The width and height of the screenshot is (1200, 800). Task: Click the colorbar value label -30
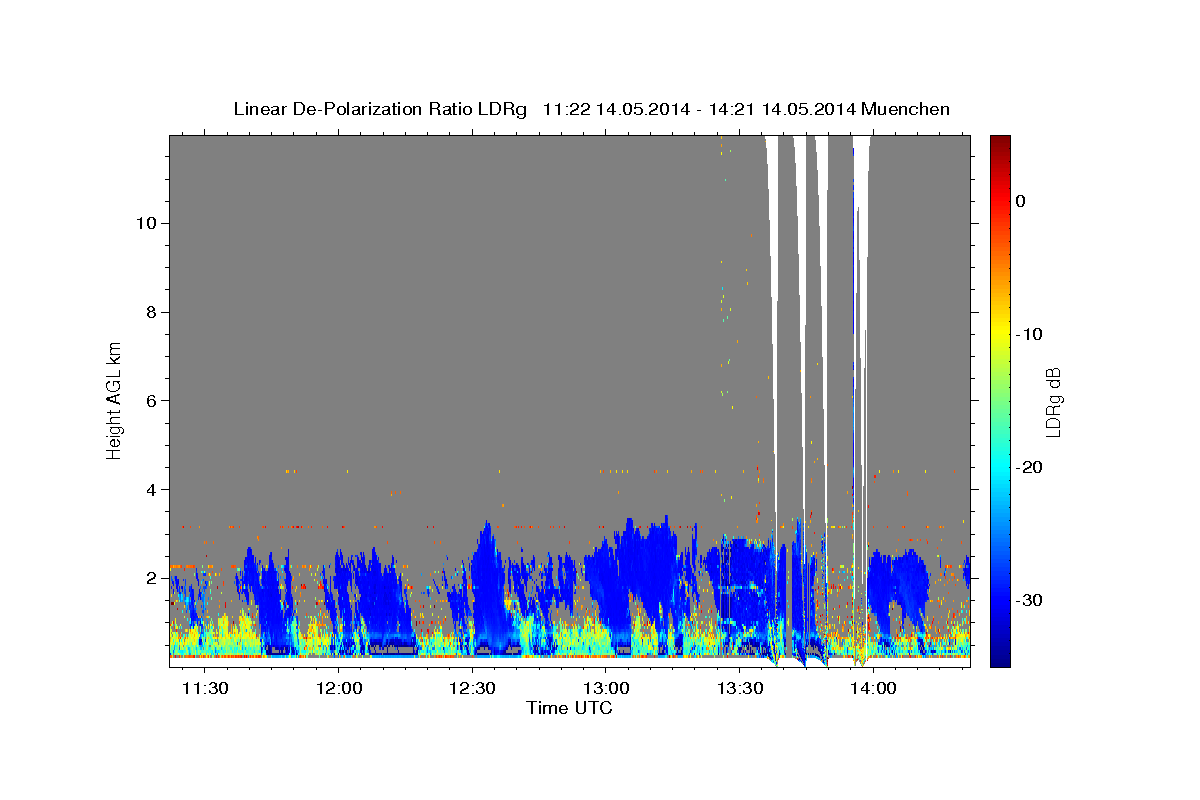coord(1030,600)
